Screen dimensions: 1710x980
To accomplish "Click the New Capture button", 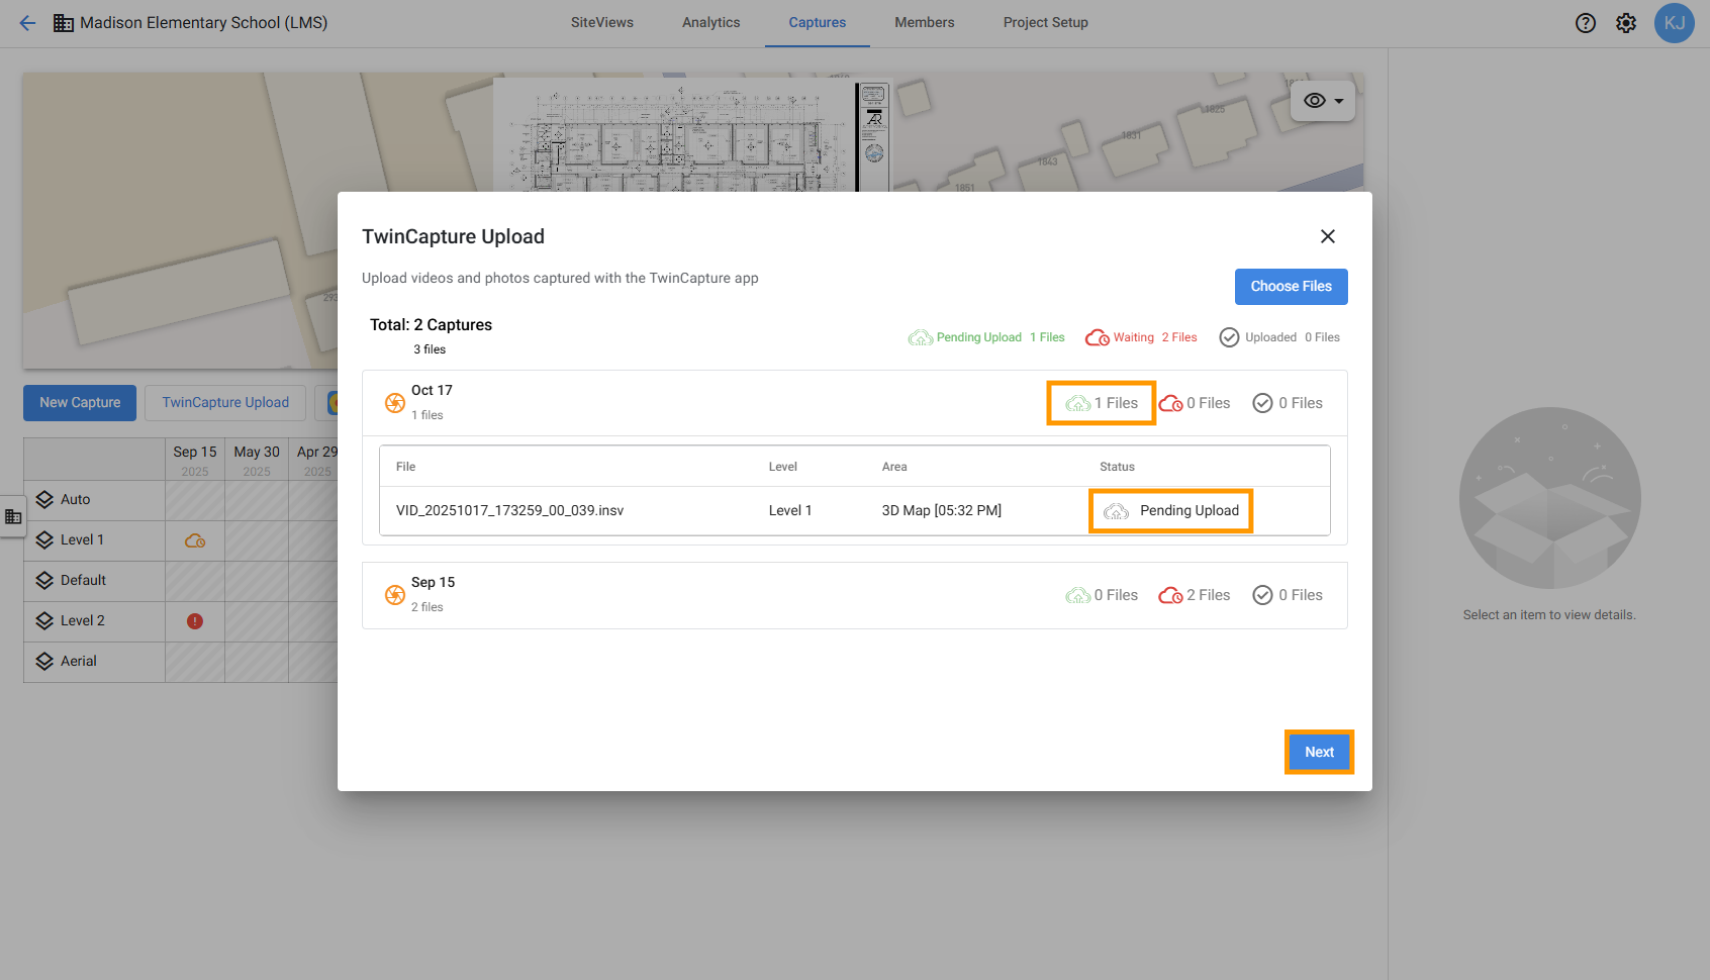I will pos(80,403).
